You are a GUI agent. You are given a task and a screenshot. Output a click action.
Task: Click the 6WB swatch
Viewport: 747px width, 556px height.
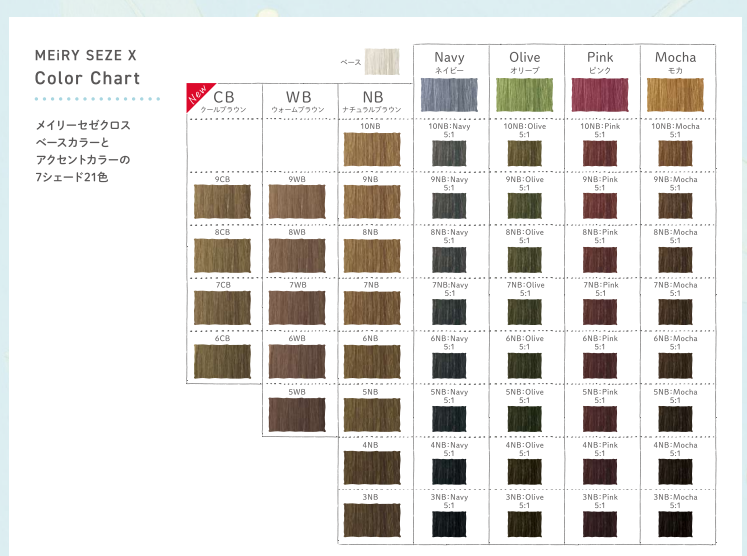coord(297,361)
